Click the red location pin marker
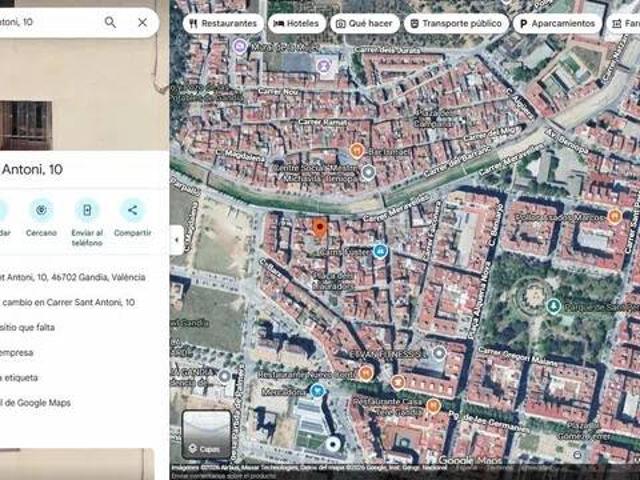 320,228
